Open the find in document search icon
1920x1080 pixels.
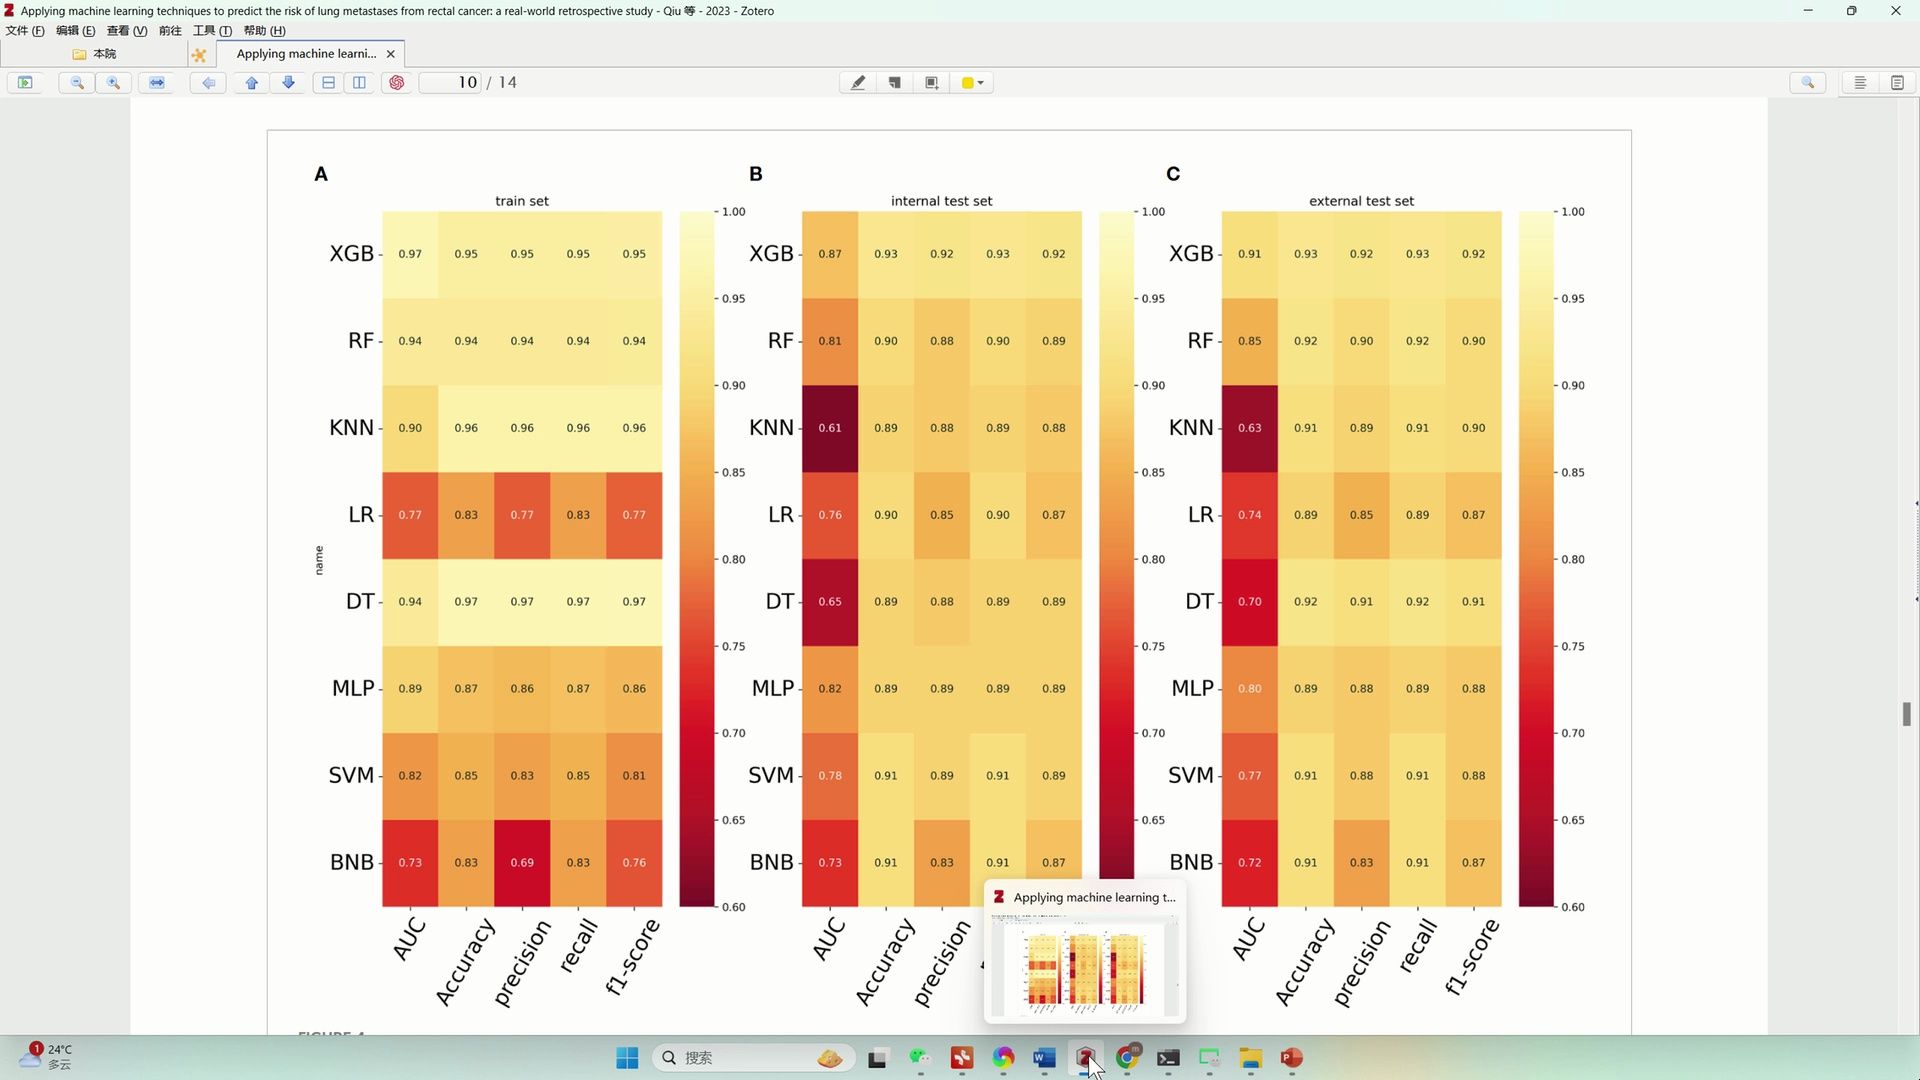[1808, 83]
